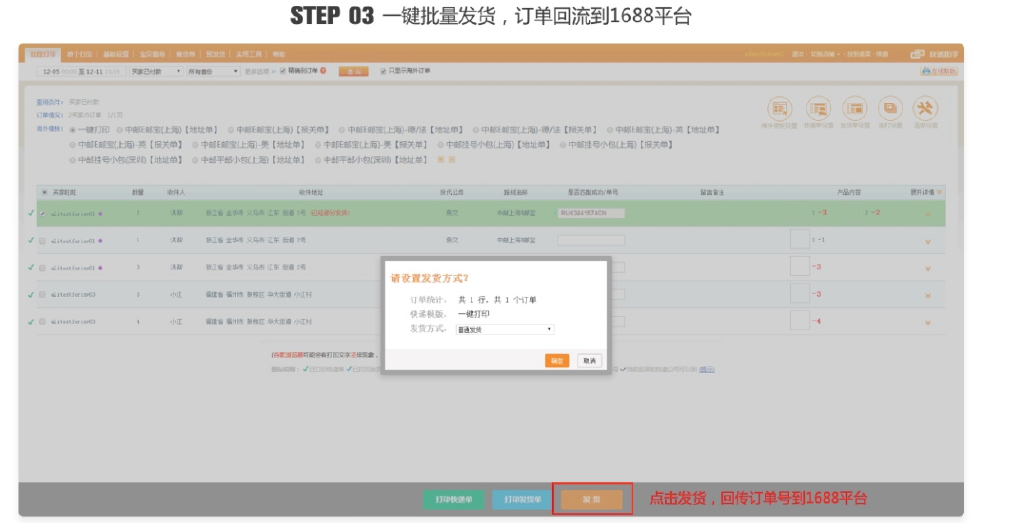
Task: Open the 快递单设置 icon
Action: [818, 109]
